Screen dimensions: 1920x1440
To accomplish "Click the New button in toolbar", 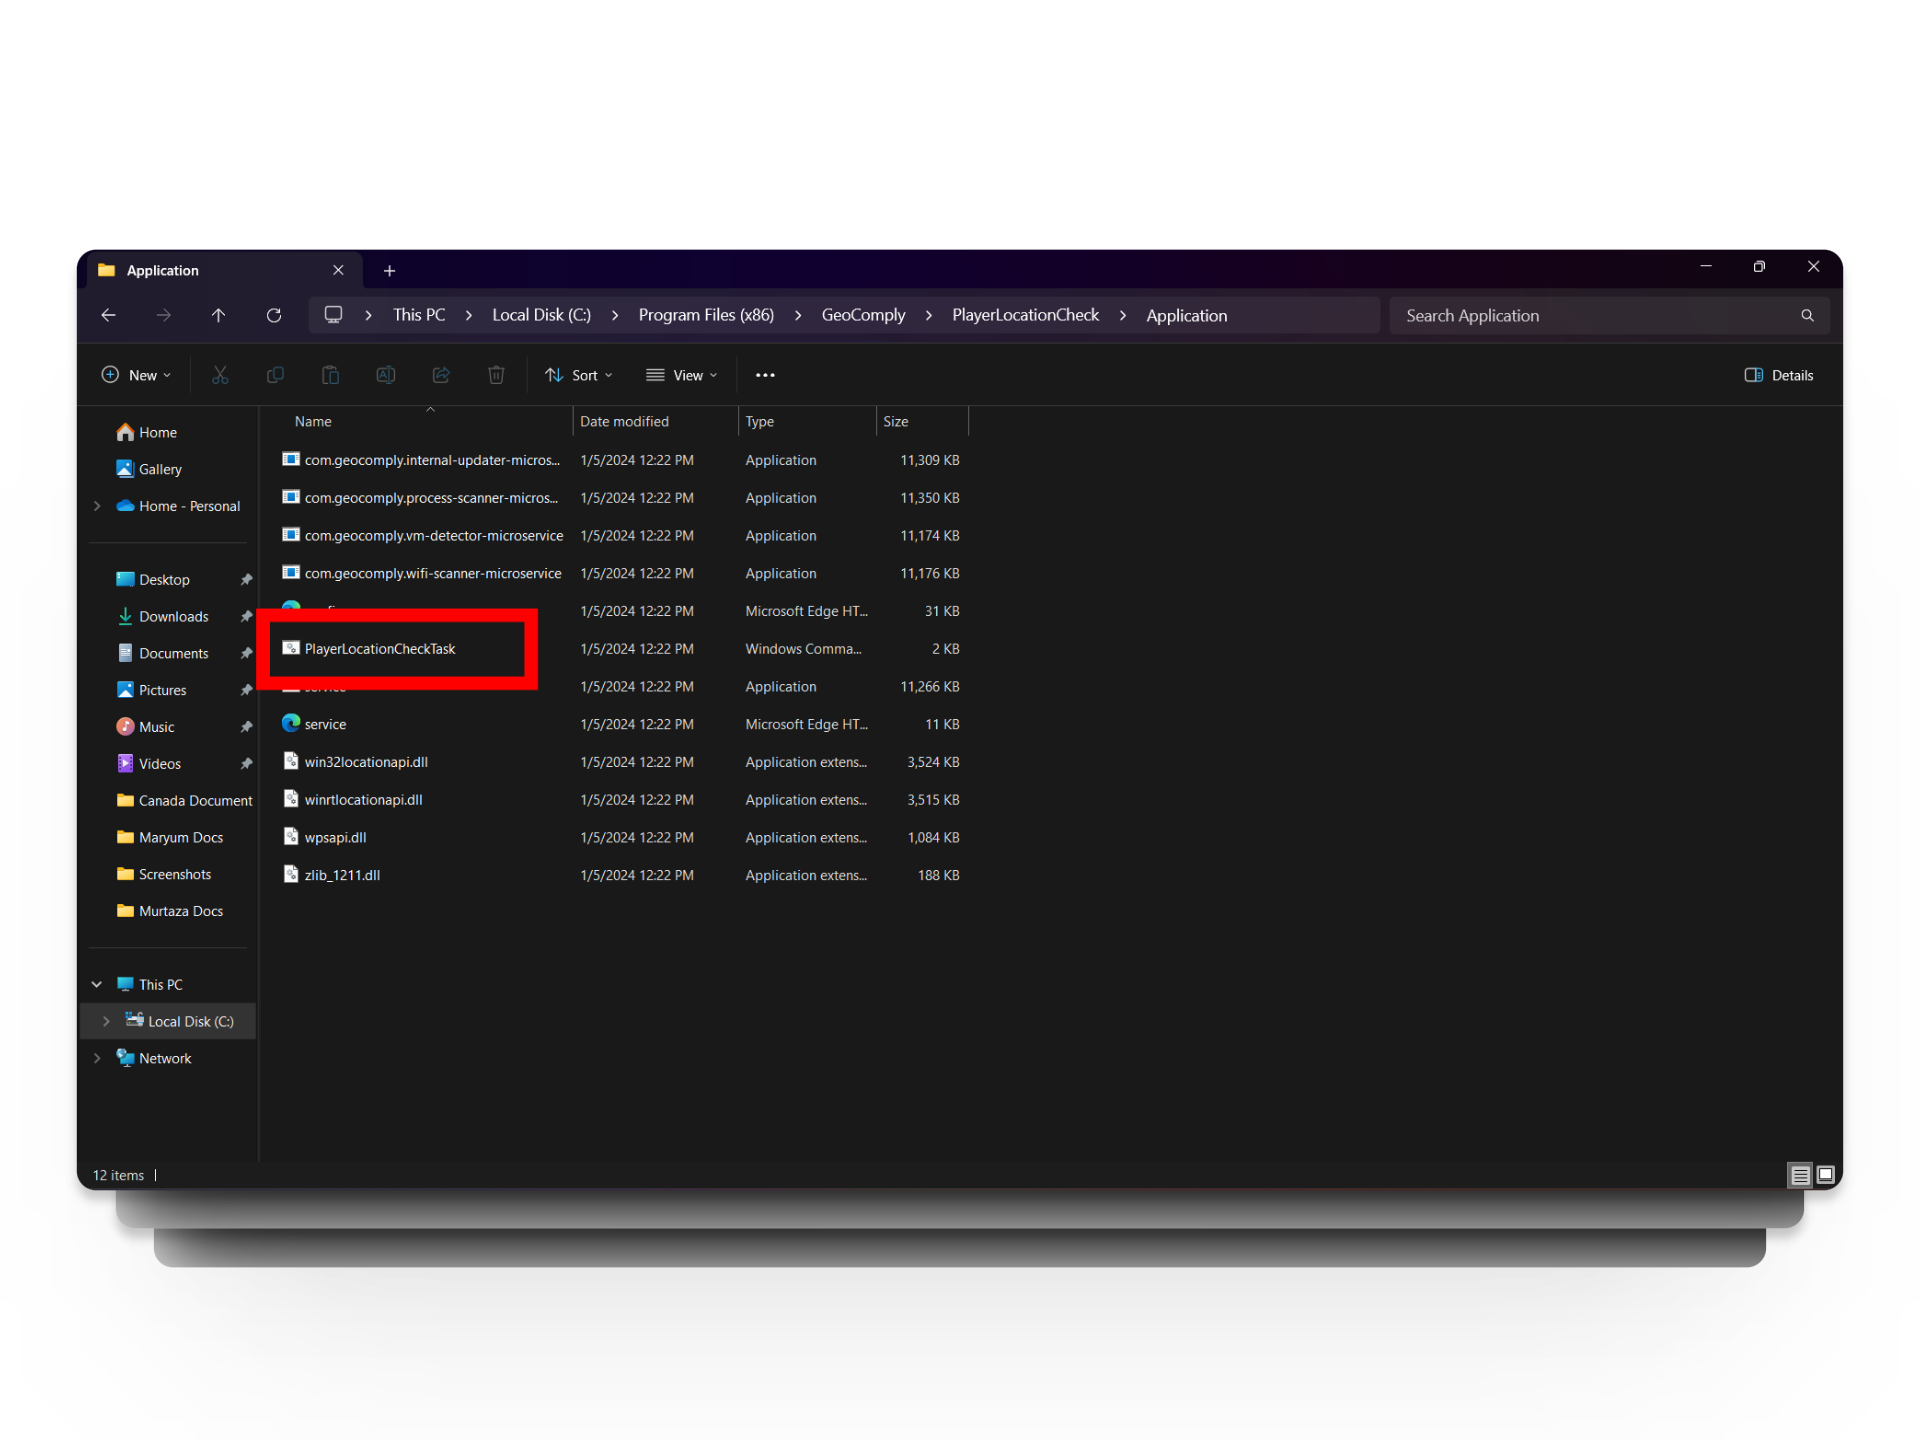I will pos(137,375).
